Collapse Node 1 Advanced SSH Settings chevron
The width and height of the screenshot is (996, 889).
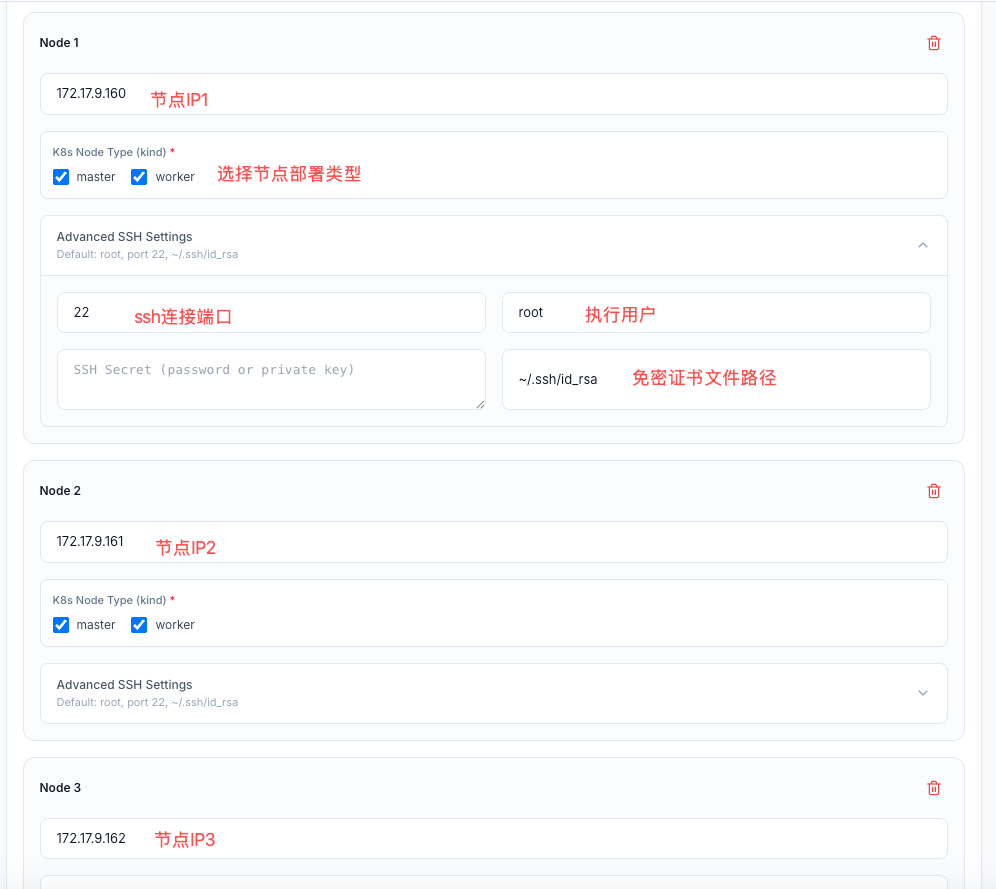click(x=922, y=245)
